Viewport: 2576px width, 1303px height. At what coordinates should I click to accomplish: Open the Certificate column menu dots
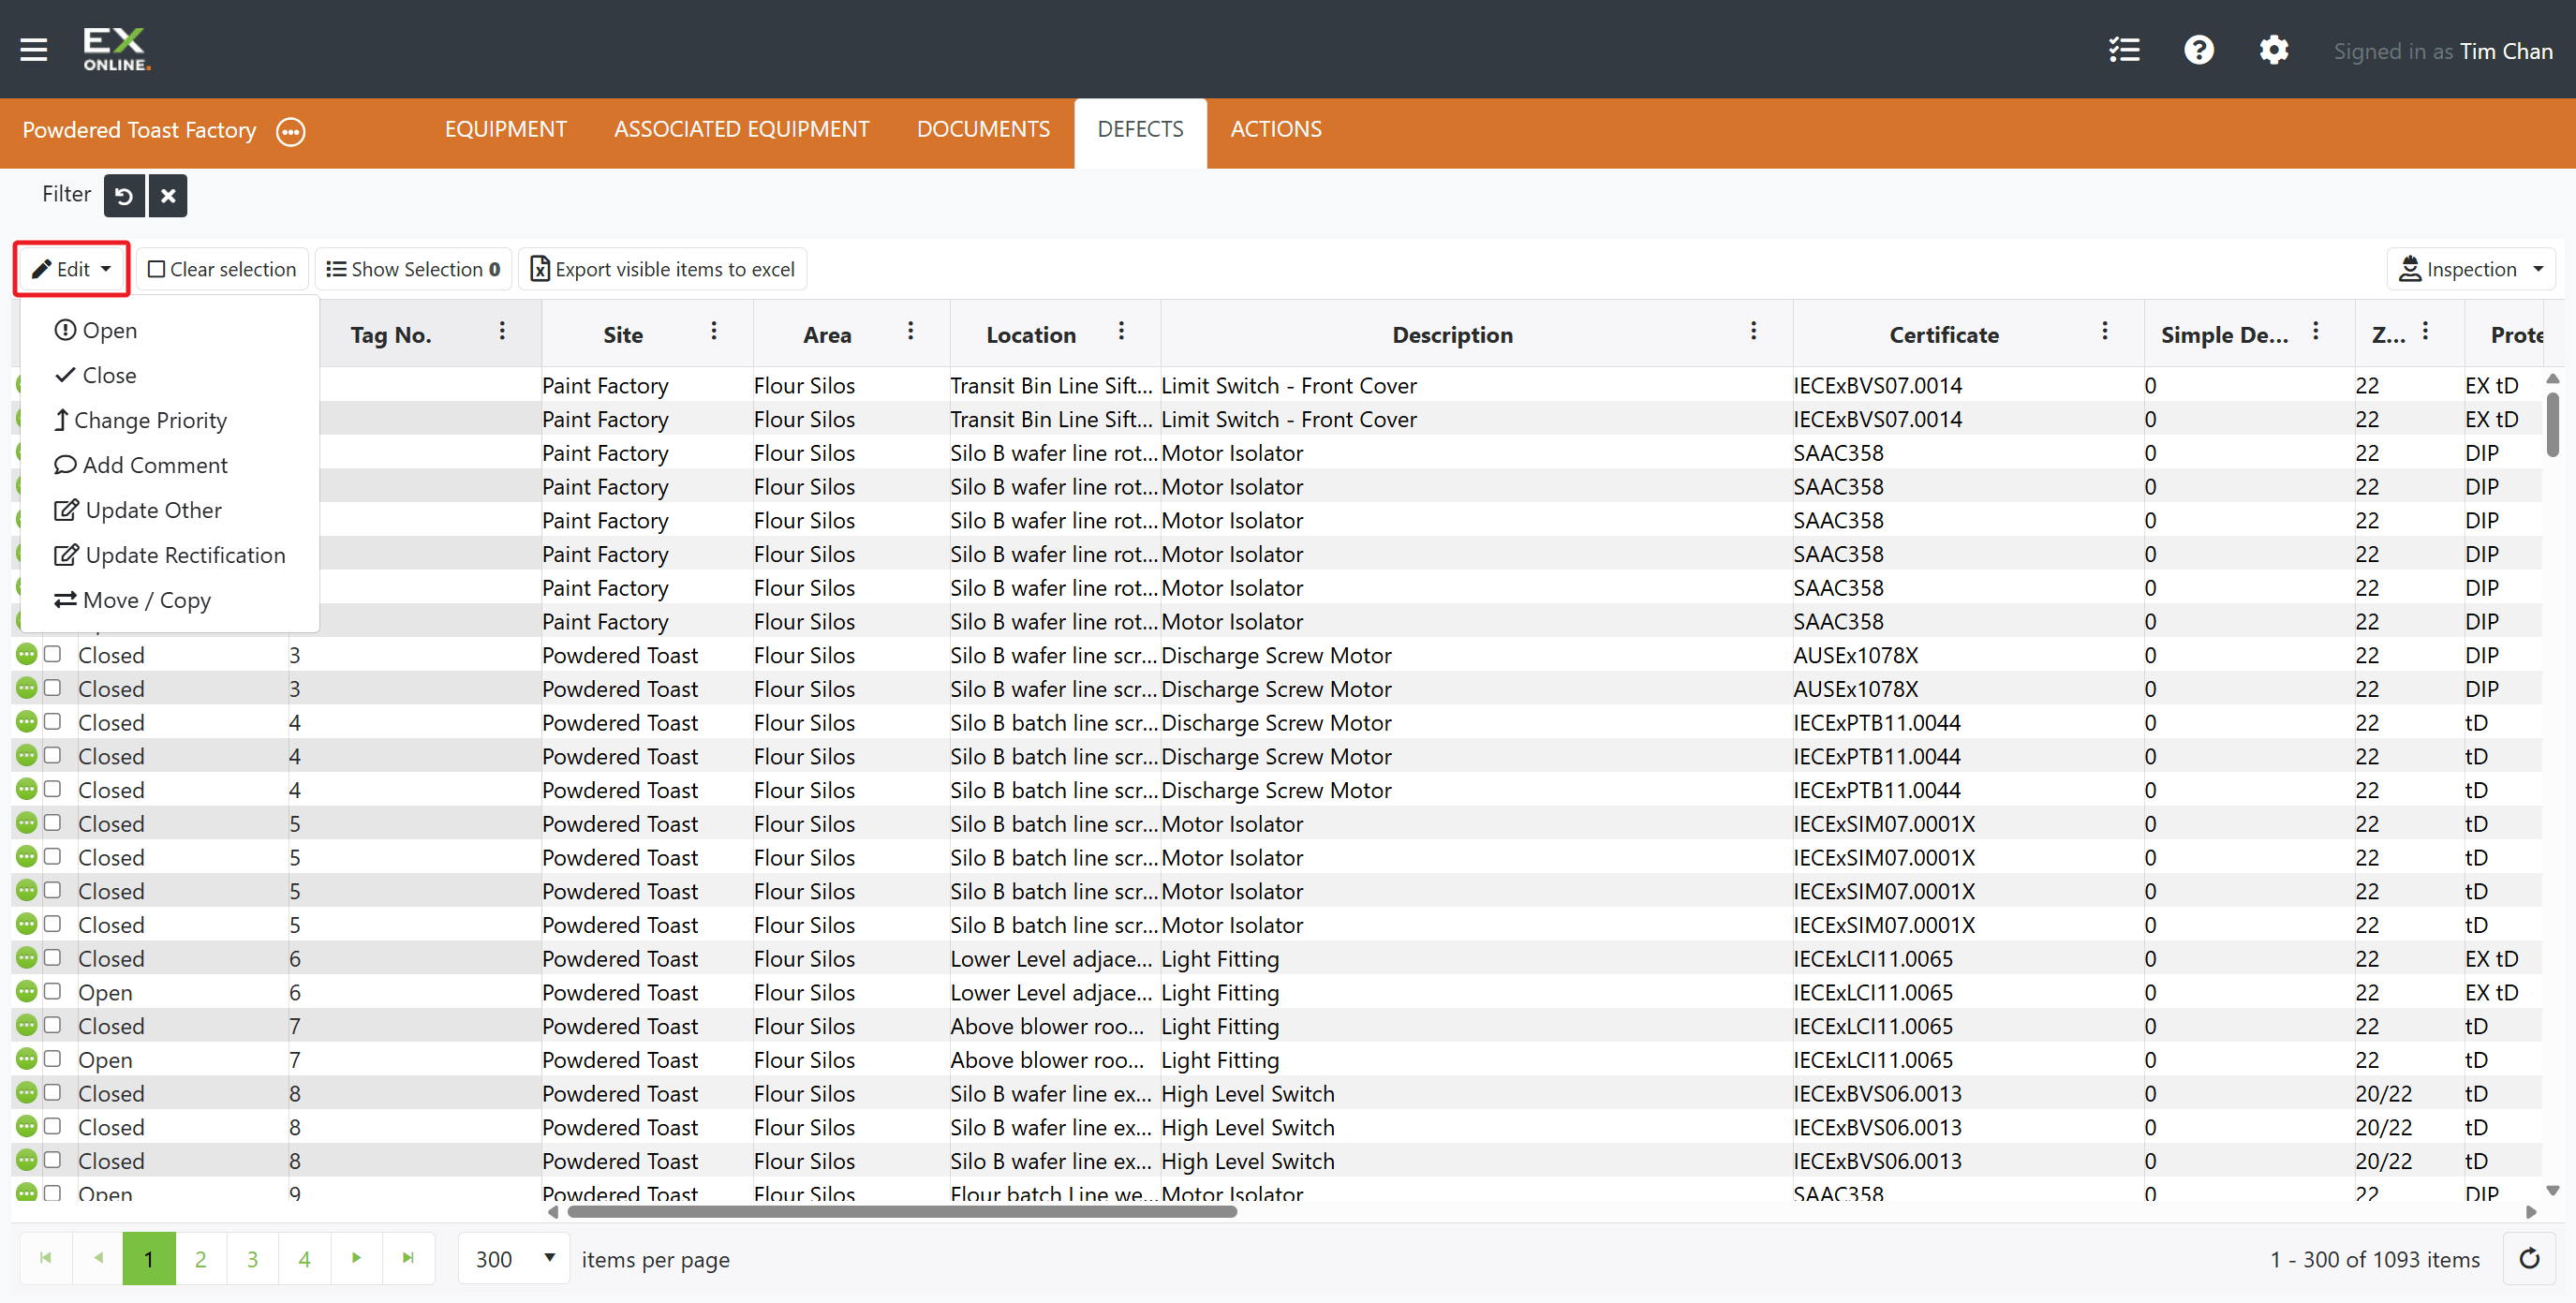[2105, 331]
